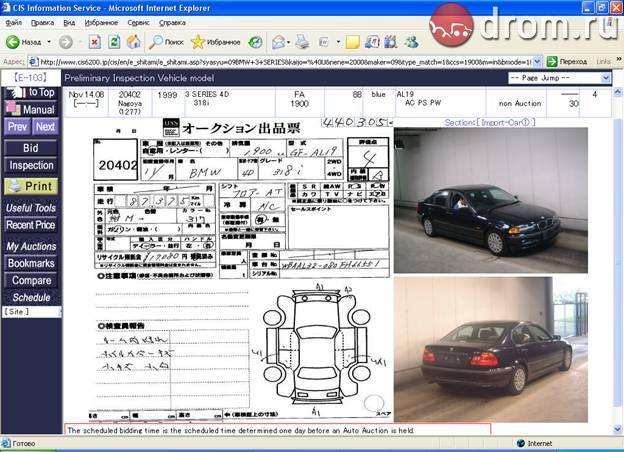
Task: Open Recent Price in sidebar
Action: coord(31,225)
